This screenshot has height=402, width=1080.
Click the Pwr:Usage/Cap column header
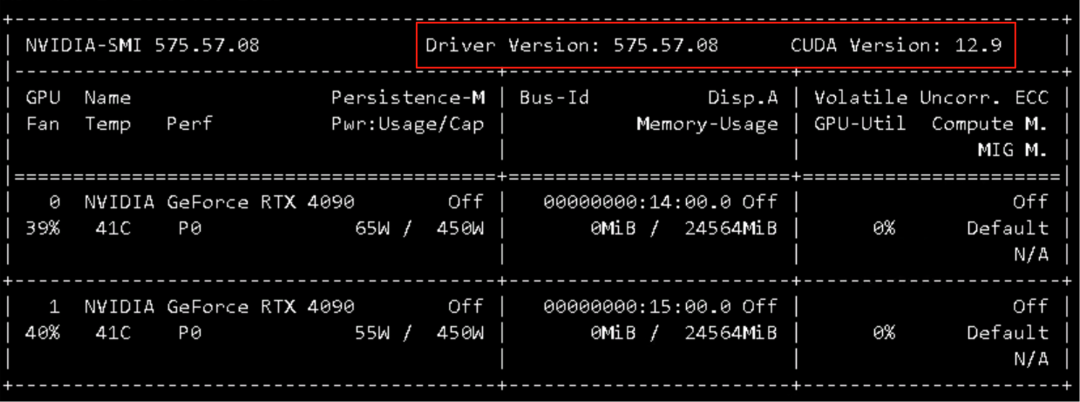tap(407, 124)
